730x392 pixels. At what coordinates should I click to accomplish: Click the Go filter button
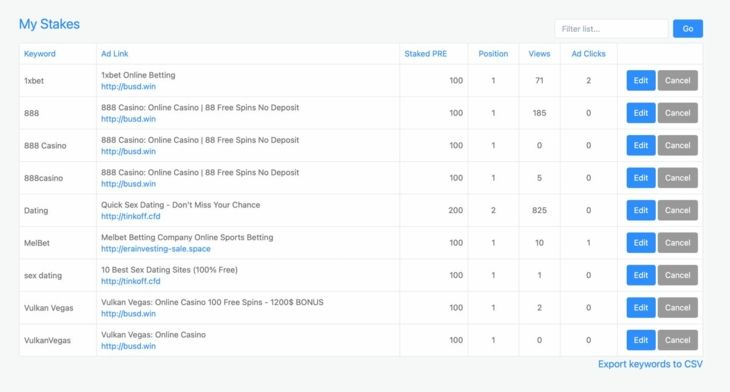click(x=688, y=29)
